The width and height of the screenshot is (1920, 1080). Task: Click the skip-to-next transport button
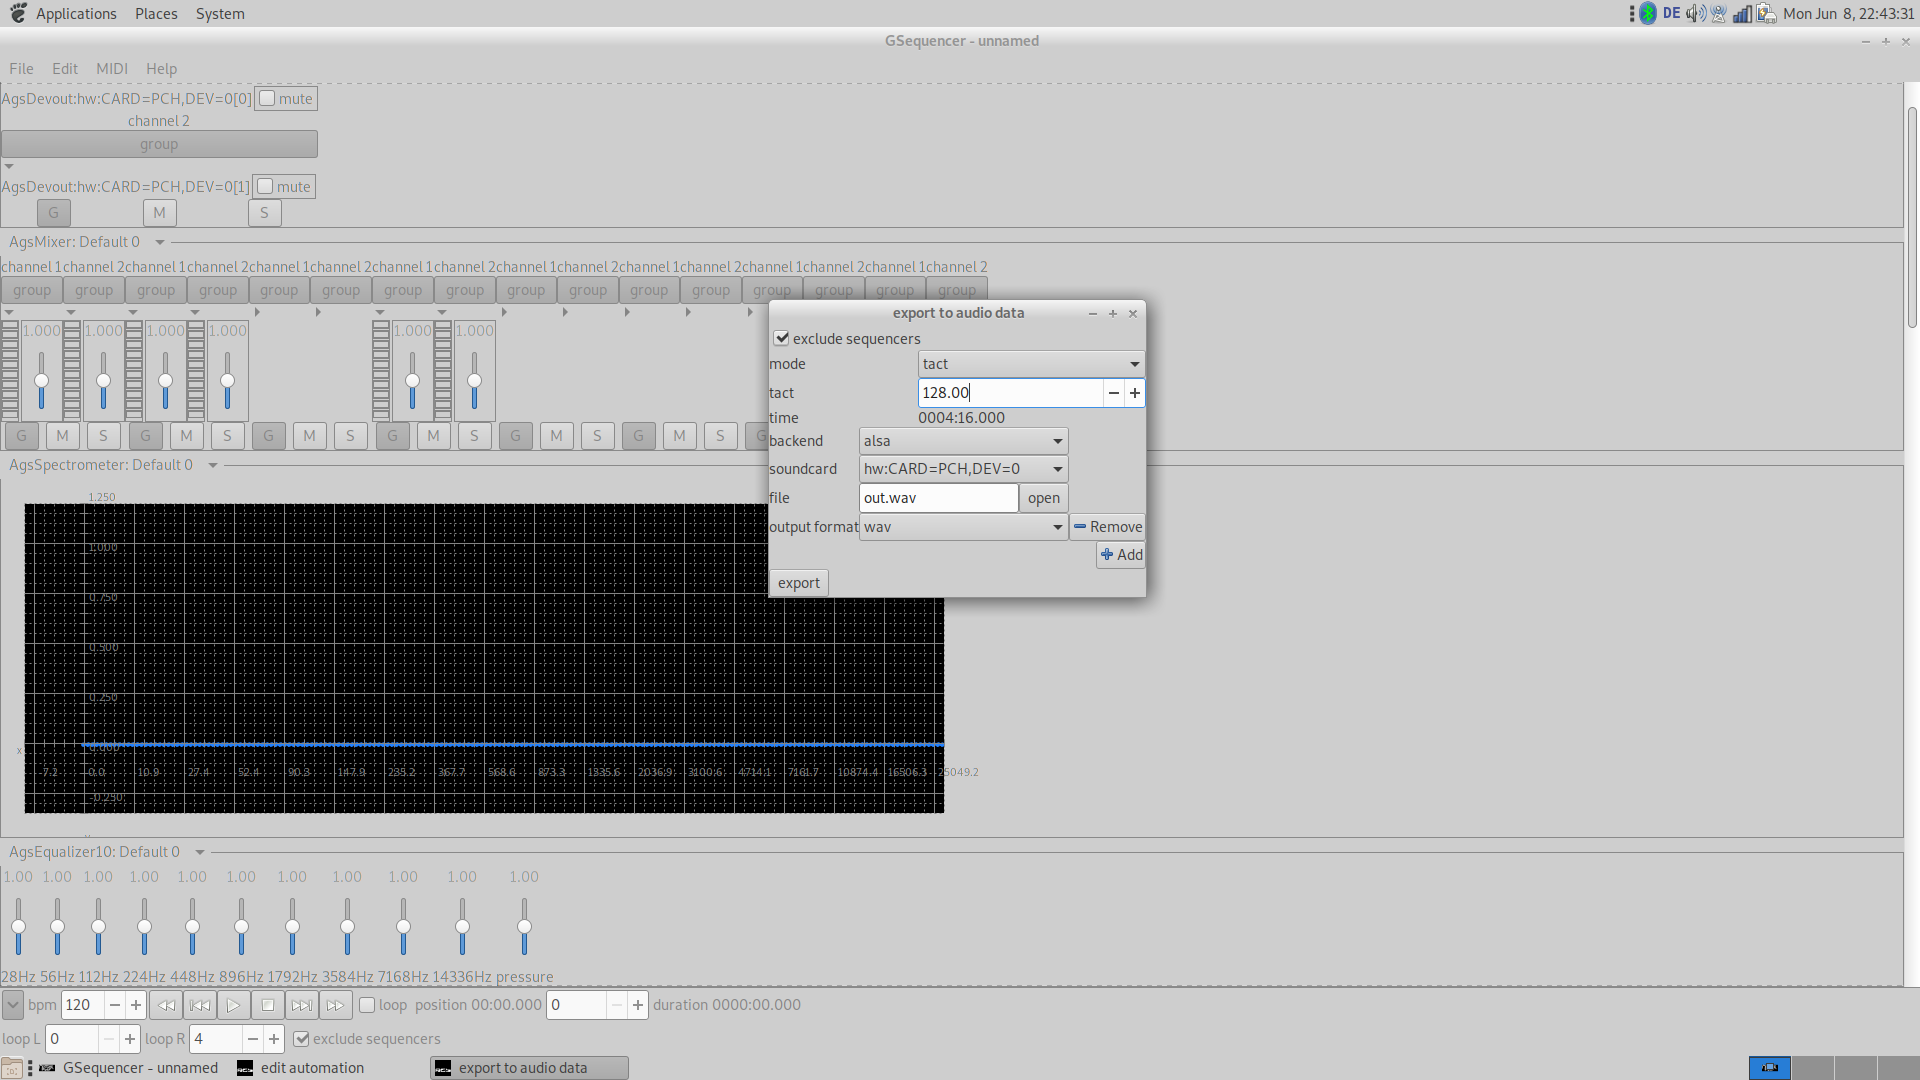pos(301,1005)
